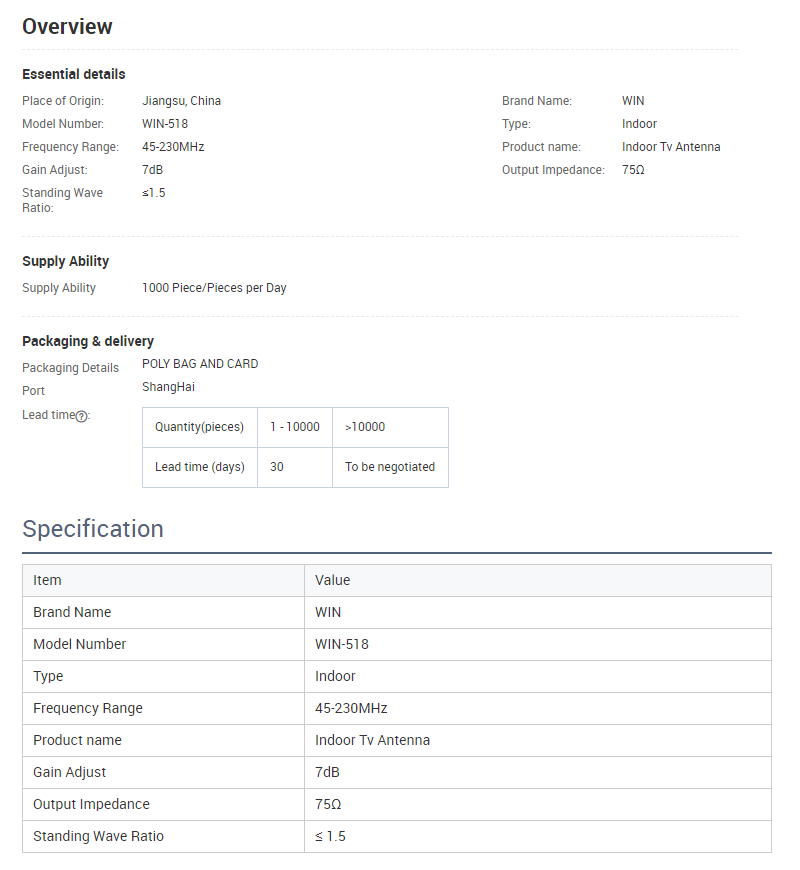Select the Lead time (days) row label

tap(200, 467)
